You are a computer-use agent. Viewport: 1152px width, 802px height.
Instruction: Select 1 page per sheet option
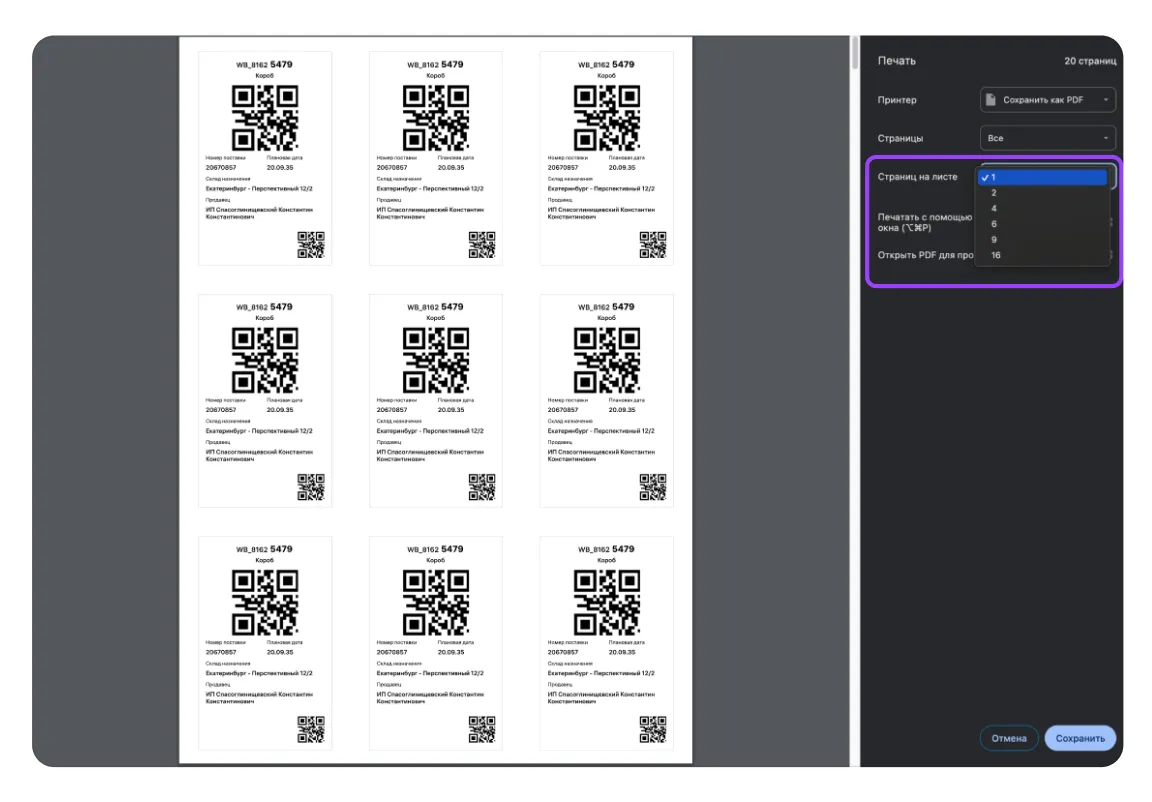(1044, 177)
